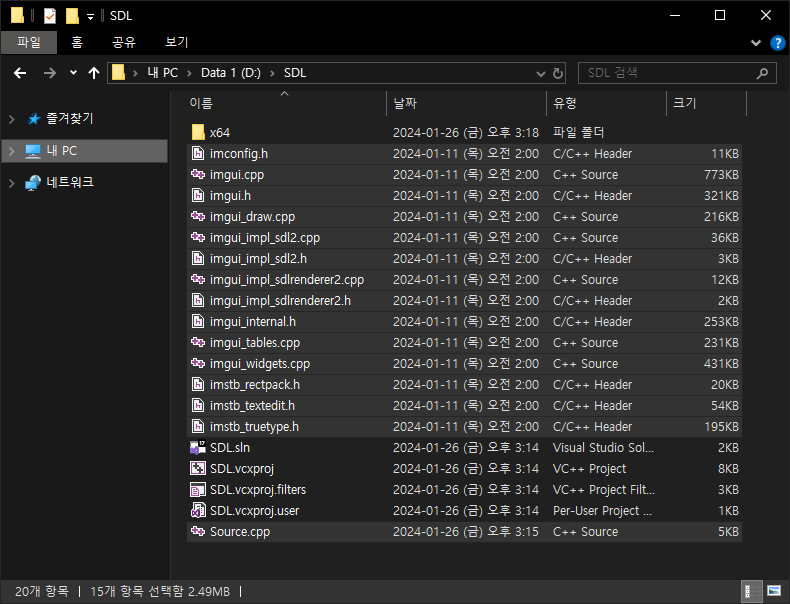
Task: Click the imgui_draw.cpp file icon
Action: [x=198, y=216]
